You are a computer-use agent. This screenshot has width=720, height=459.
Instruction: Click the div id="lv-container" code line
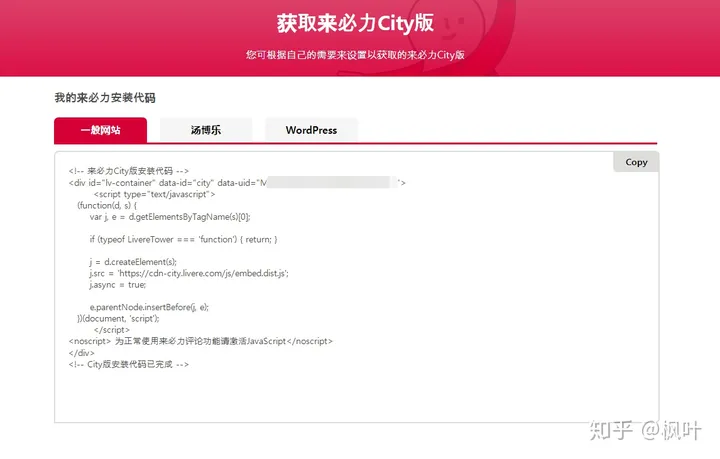click(237, 183)
